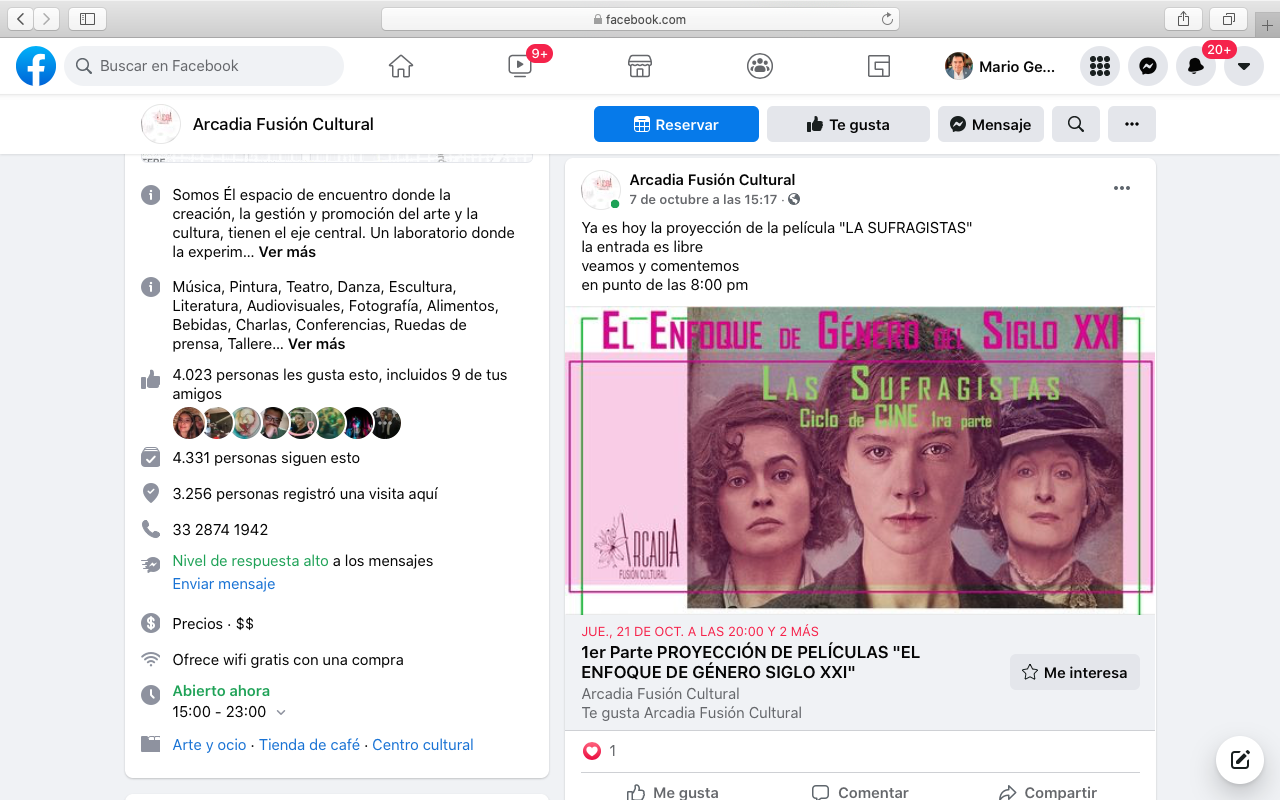The height and width of the screenshot is (800, 1280).
Task: Click the Mensaje button
Action: pos(991,124)
